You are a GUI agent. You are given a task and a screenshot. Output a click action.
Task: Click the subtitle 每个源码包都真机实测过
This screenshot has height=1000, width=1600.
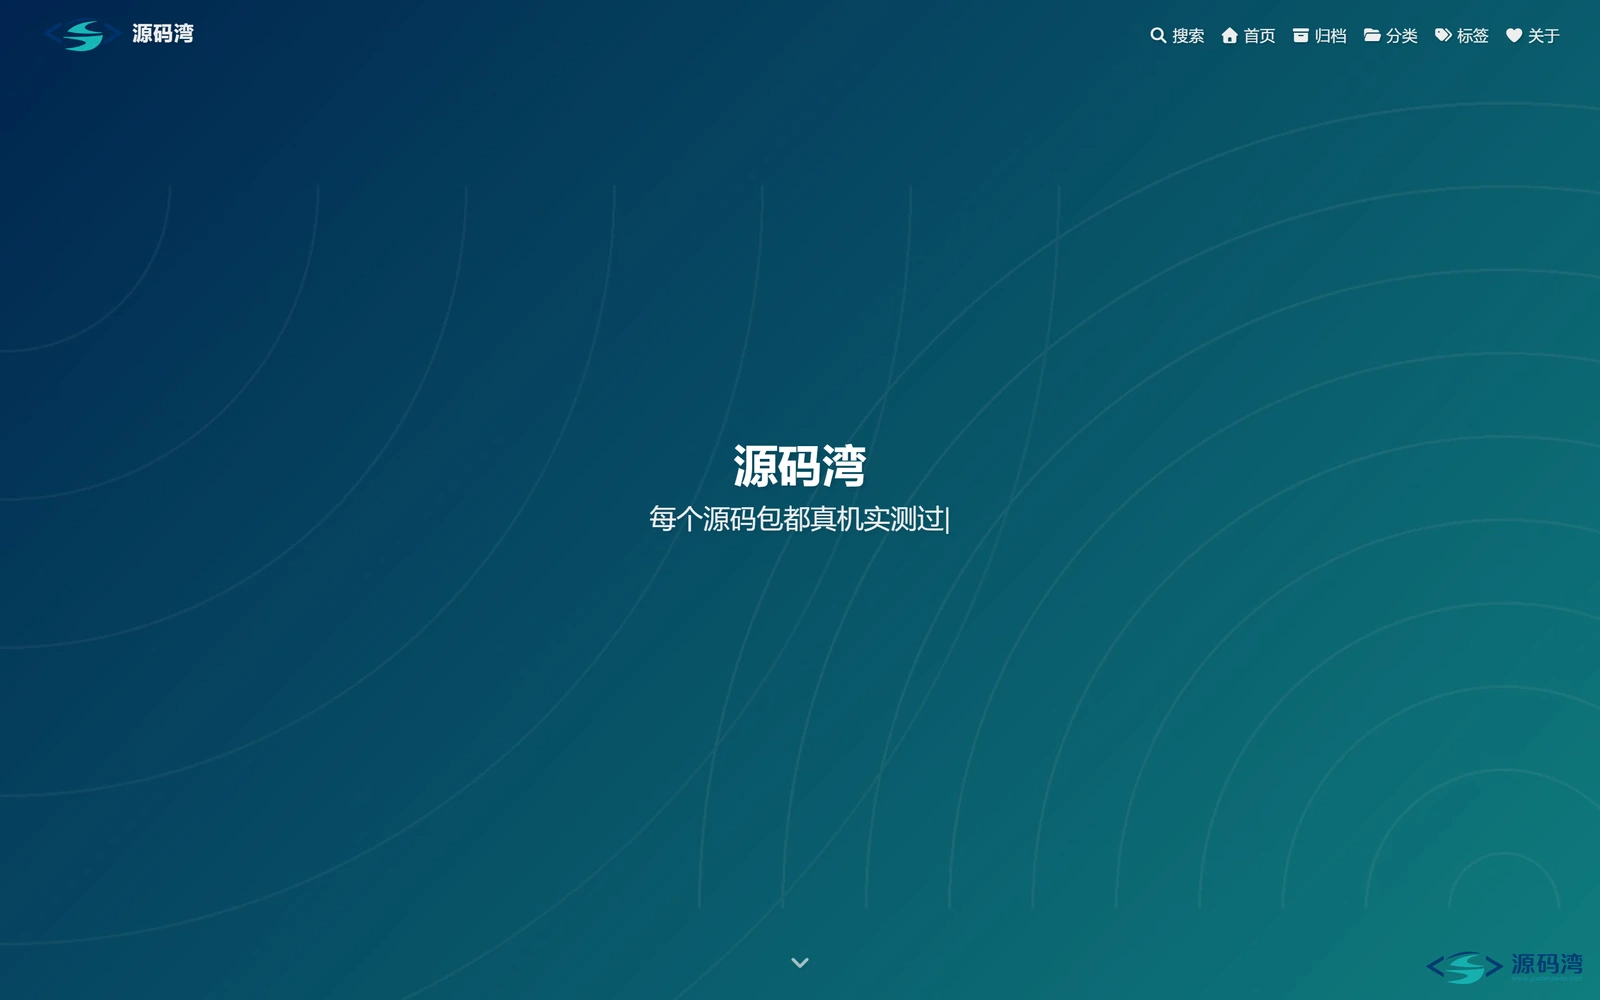[797, 519]
